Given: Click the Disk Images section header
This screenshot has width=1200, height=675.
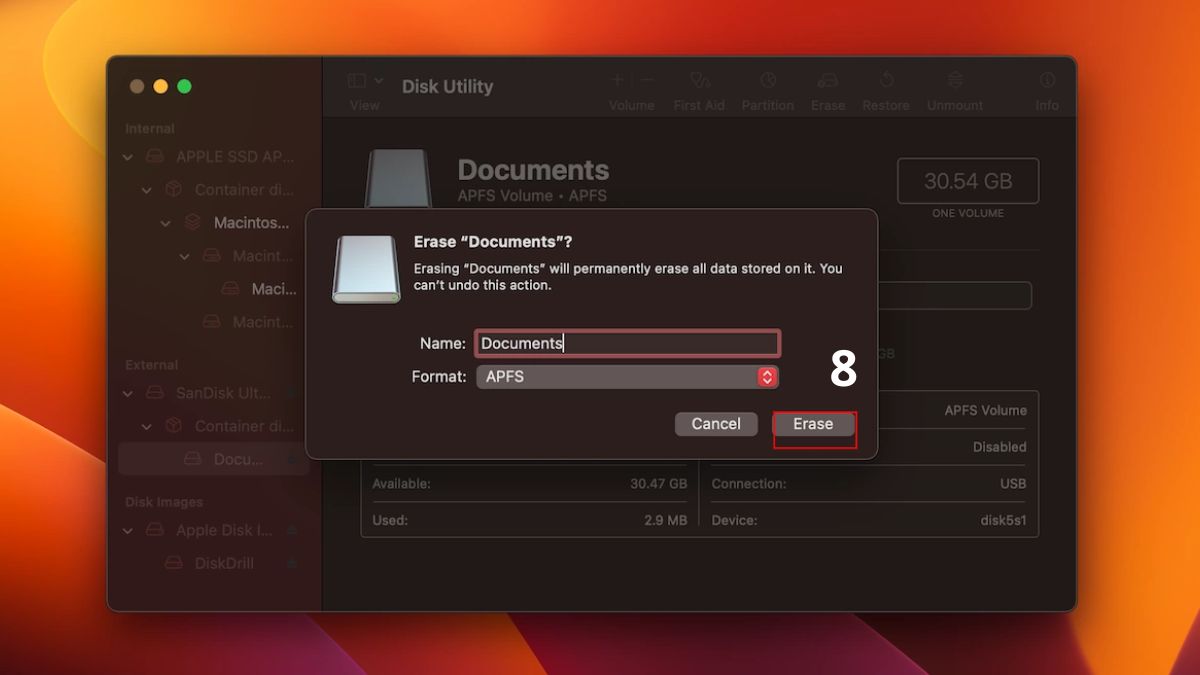Looking at the screenshot, I should coord(164,502).
